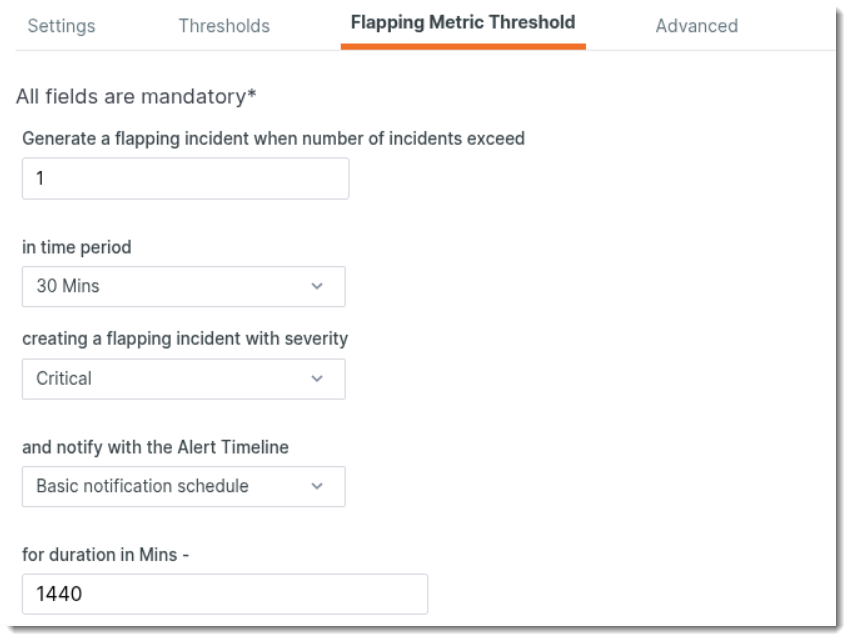Click the chevron arrow beside 30 Mins
The height and width of the screenshot is (641, 851).
tap(317, 286)
